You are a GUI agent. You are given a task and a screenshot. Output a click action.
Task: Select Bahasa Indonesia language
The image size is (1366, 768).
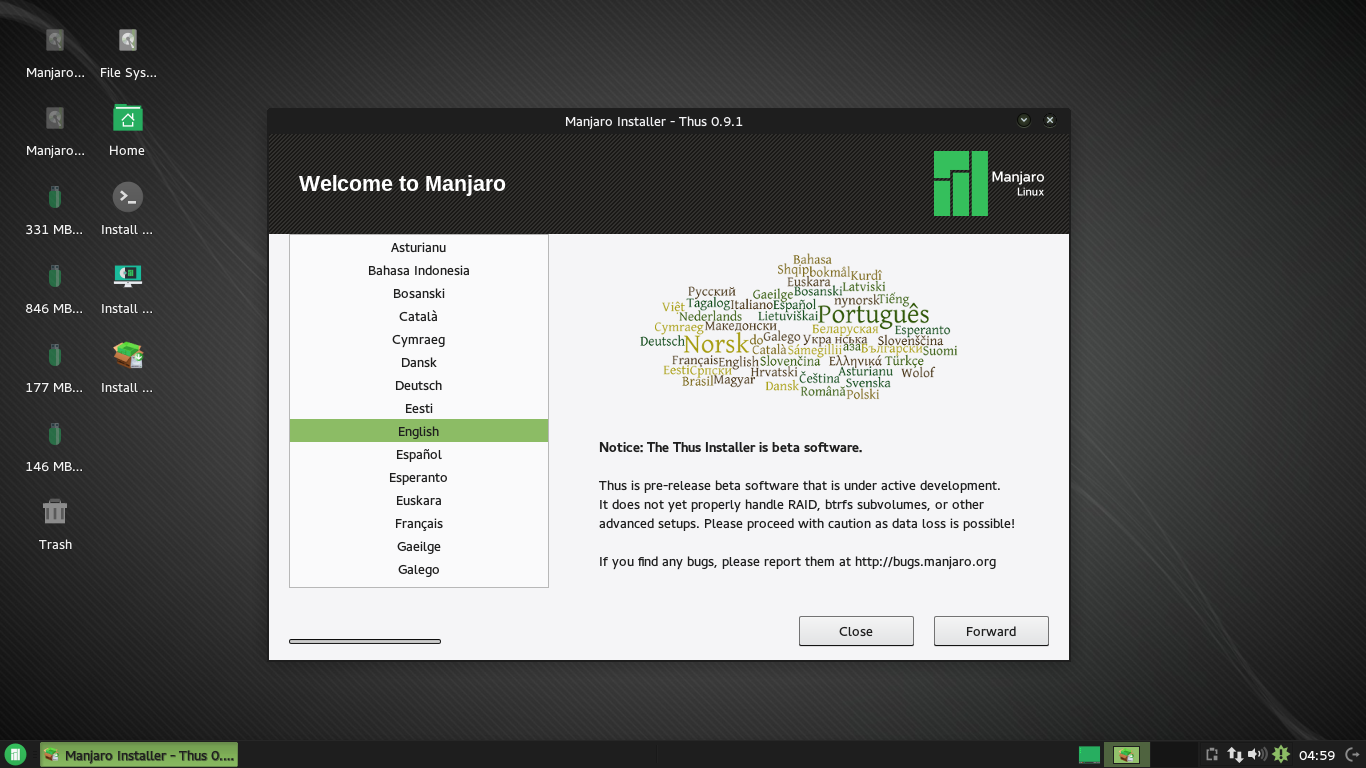coord(419,270)
